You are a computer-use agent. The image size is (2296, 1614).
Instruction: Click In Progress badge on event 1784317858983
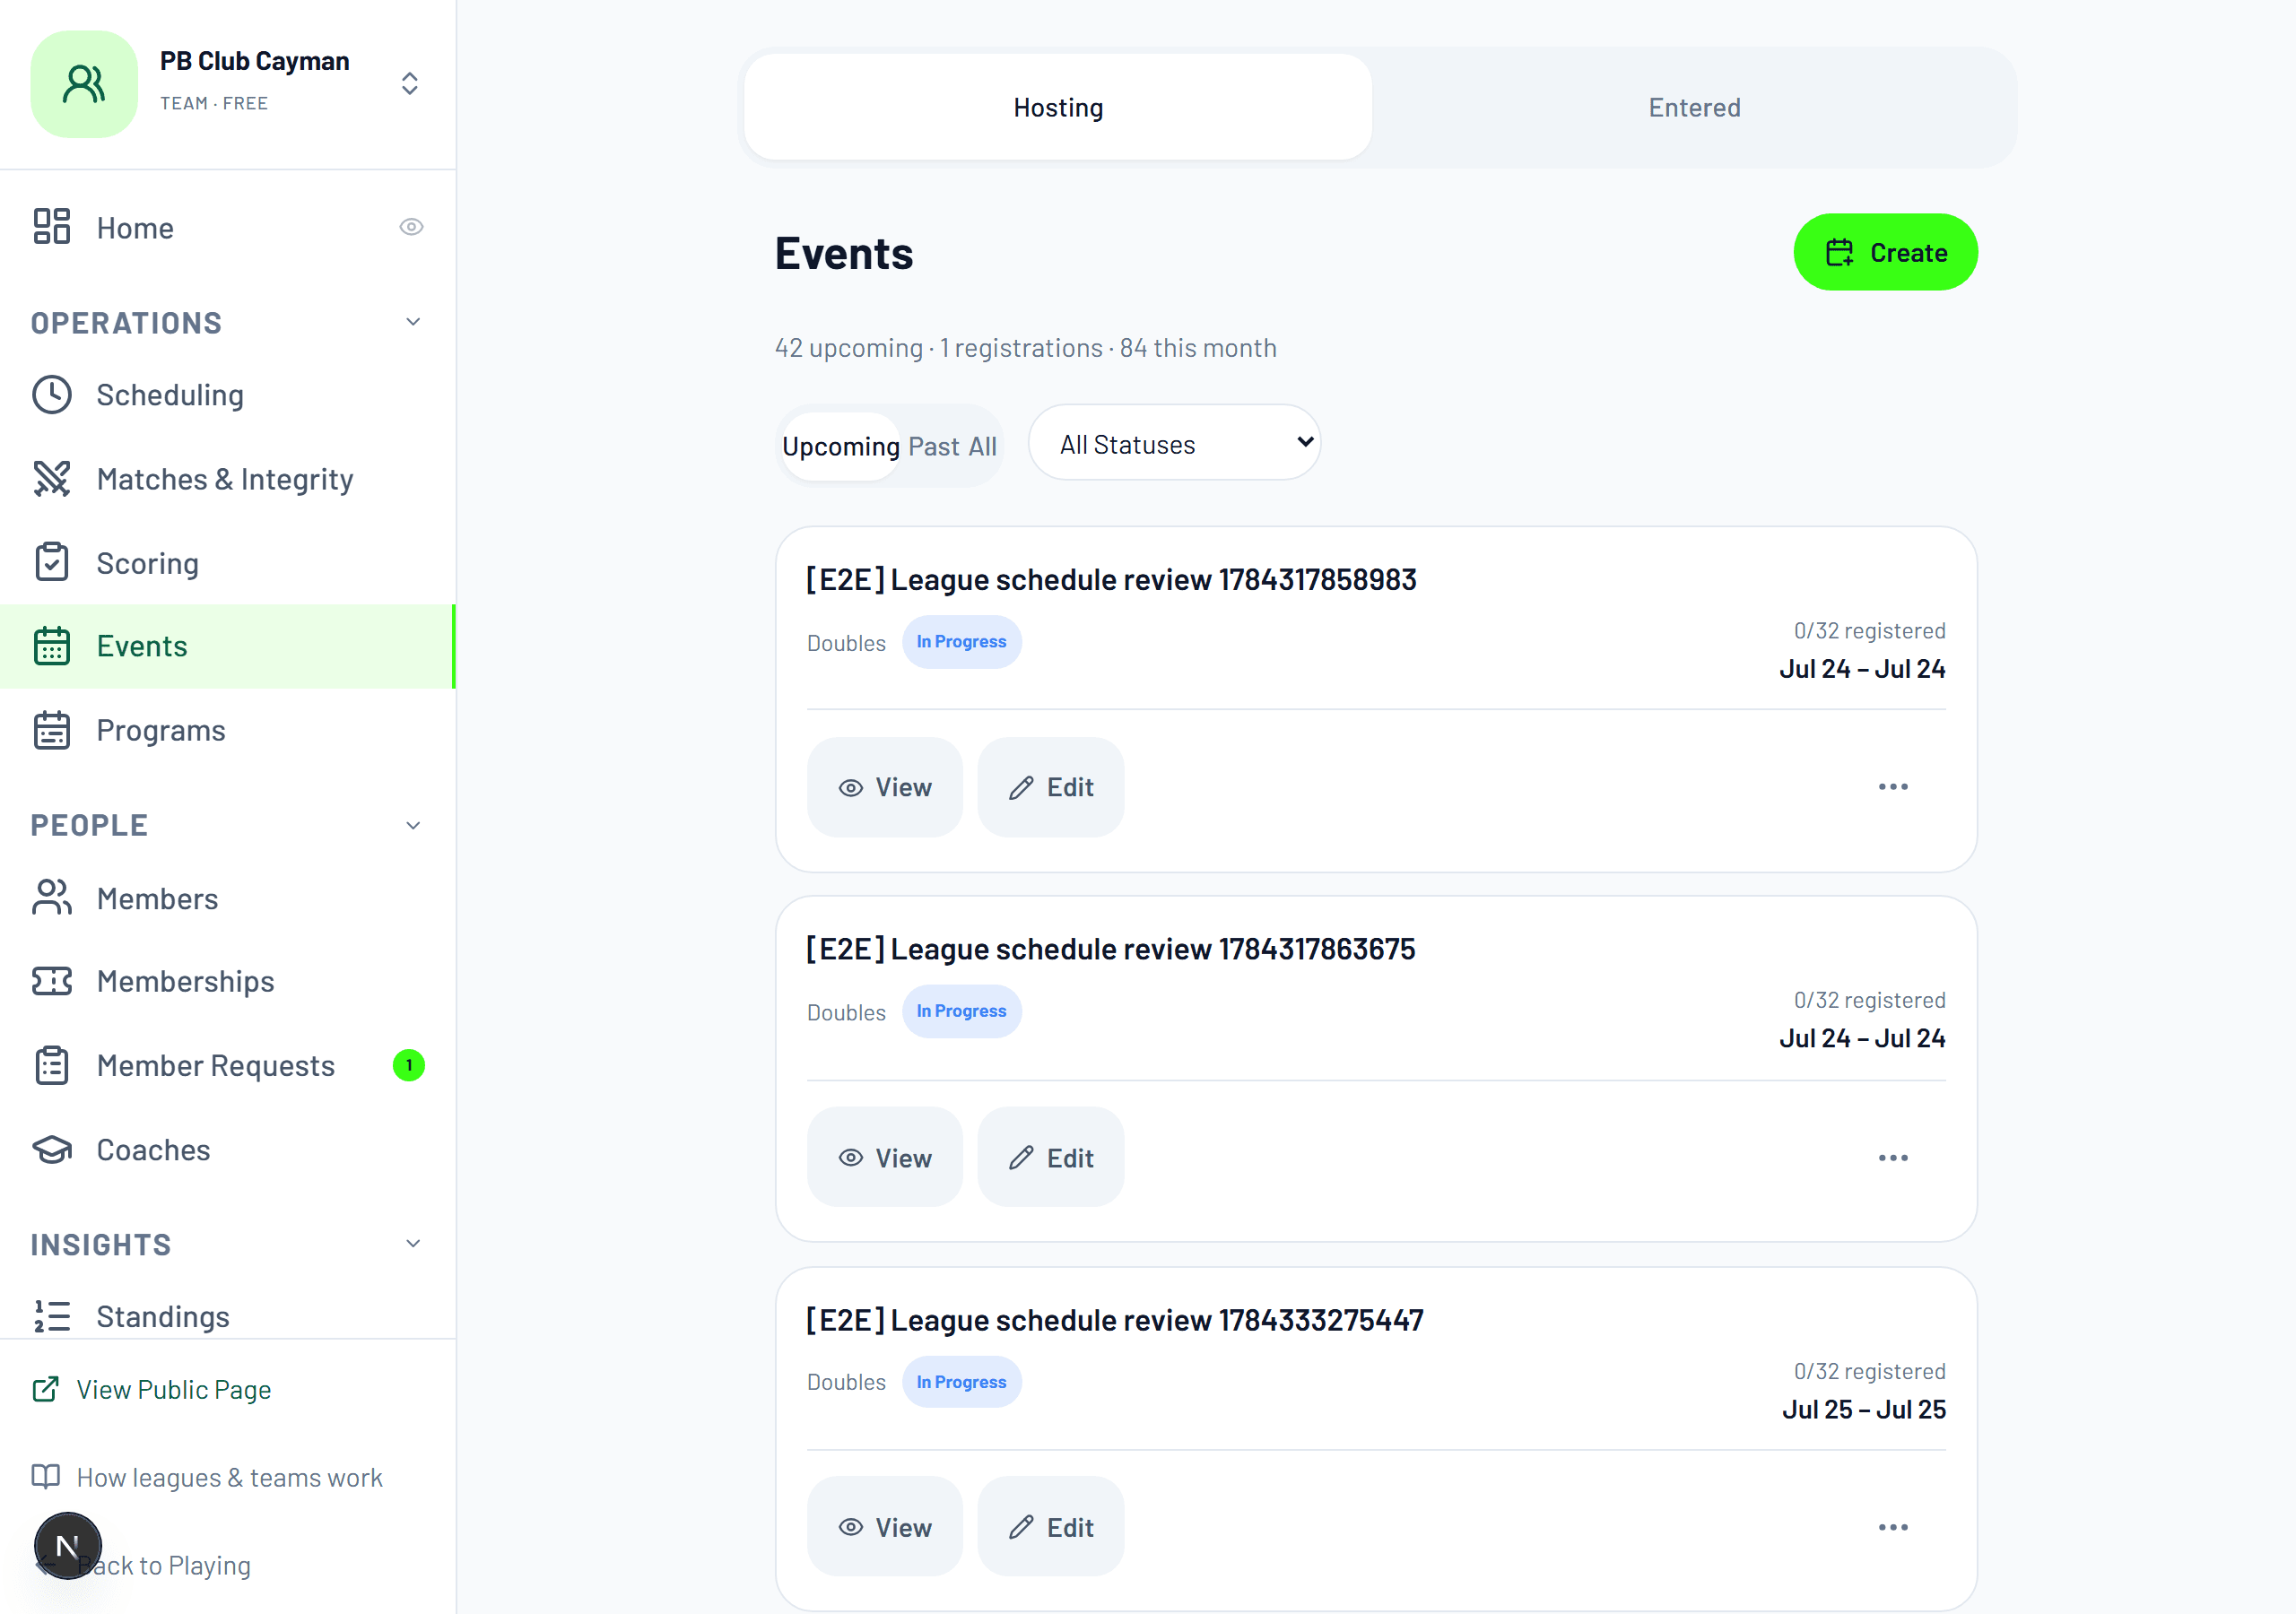[x=961, y=642]
